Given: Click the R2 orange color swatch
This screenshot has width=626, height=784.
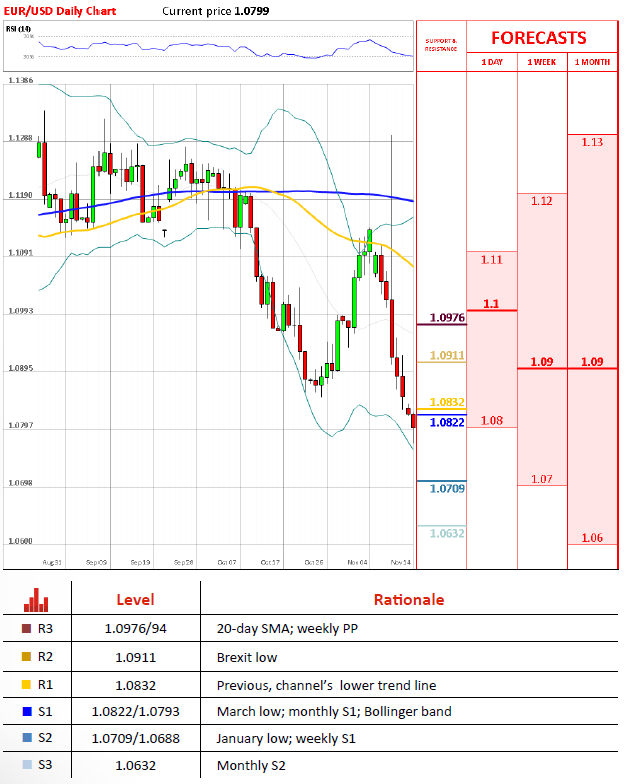Looking at the screenshot, I should 26,656.
